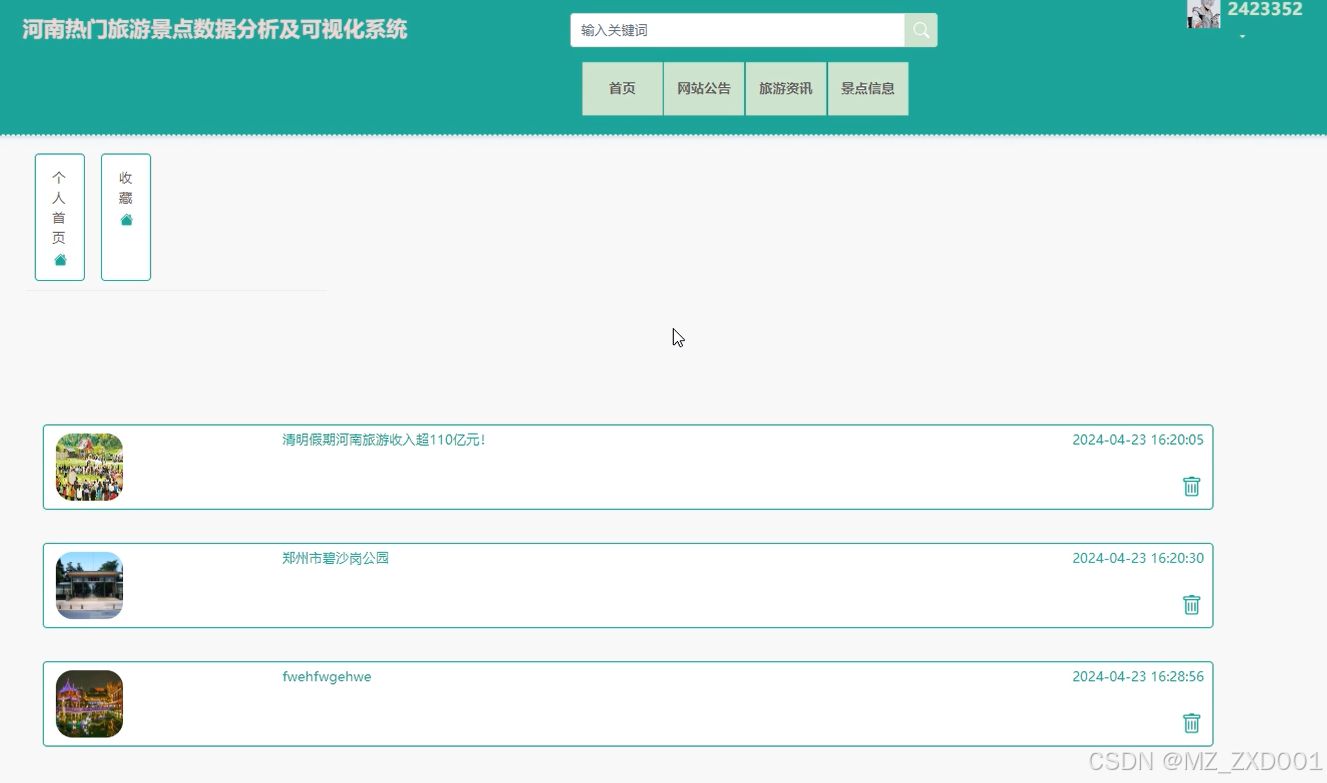Expand the user account dropdown arrow
The height and width of the screenshot is (783, 1327).
tap(1242, 37)
